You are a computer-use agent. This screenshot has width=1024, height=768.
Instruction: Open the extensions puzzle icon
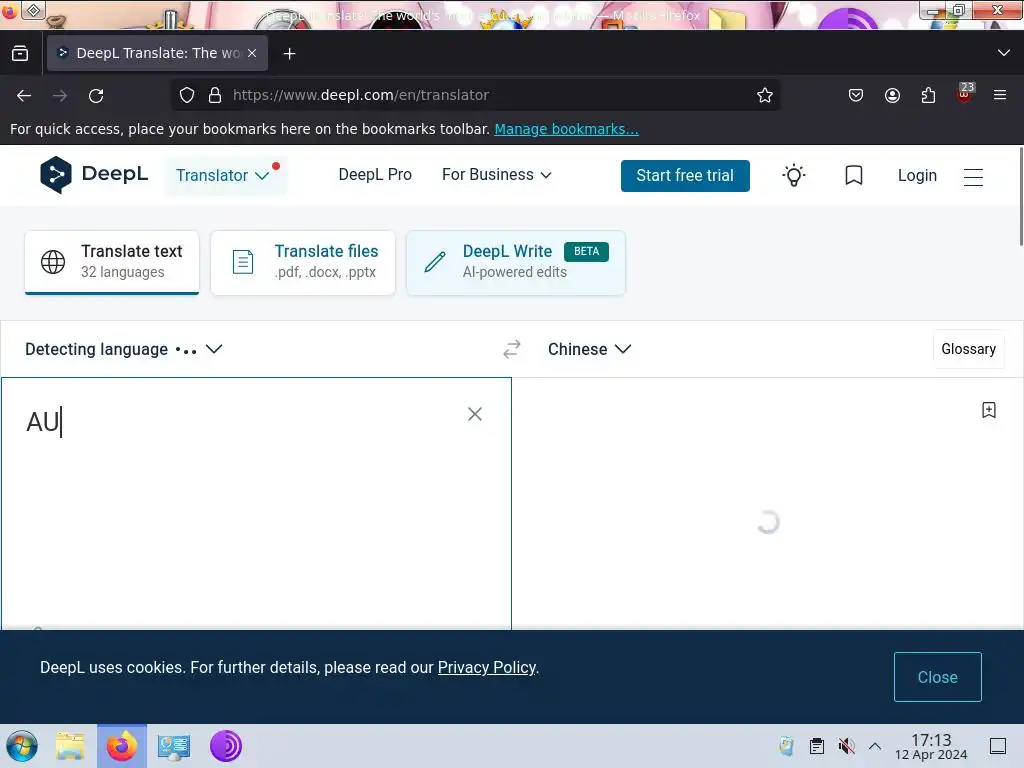pos(928,95)
